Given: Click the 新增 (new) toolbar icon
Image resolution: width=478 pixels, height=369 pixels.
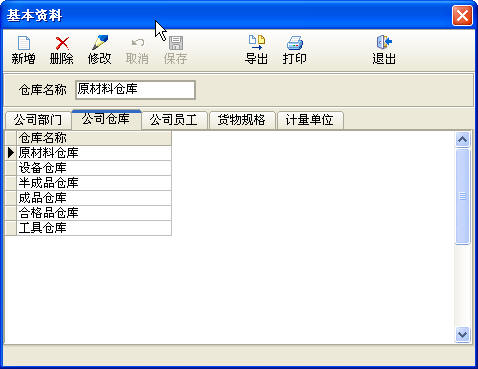Looking at the screenshot, I should [x=24, y=43].
